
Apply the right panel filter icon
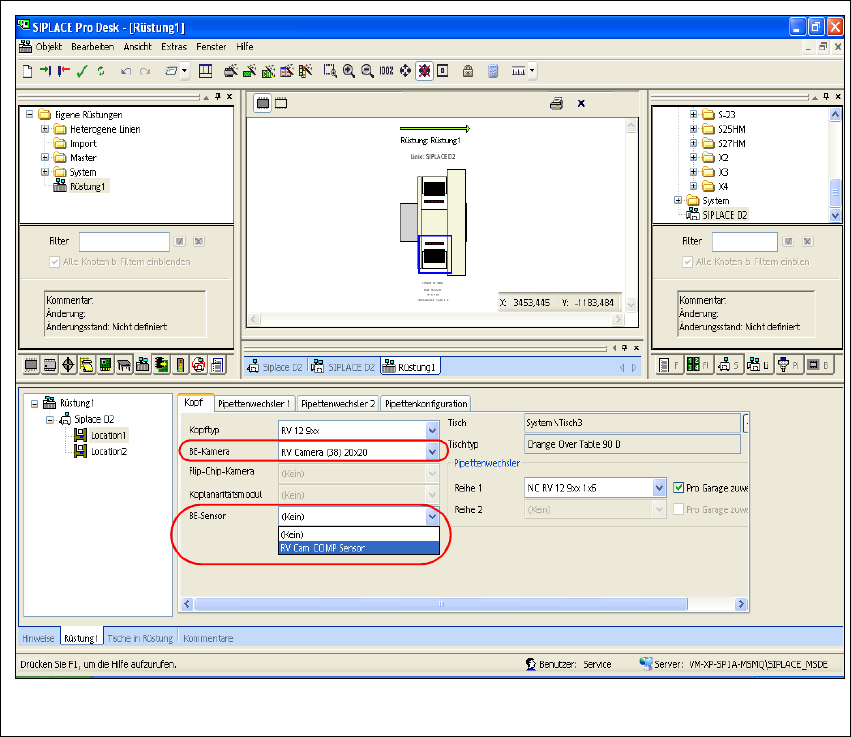coord(789,242)
